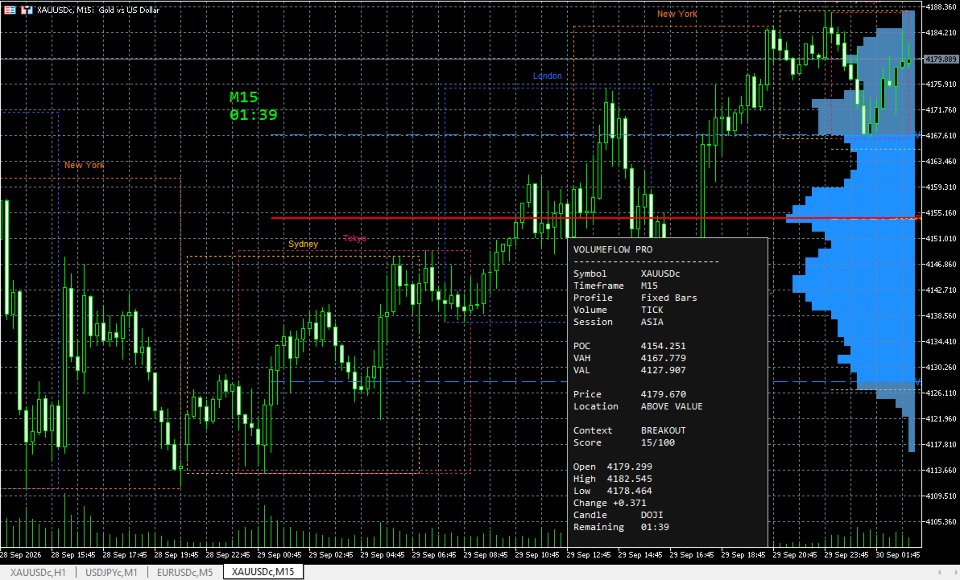960x580 pixels.
Task: Click the TICK volume value
Action: 652,310
